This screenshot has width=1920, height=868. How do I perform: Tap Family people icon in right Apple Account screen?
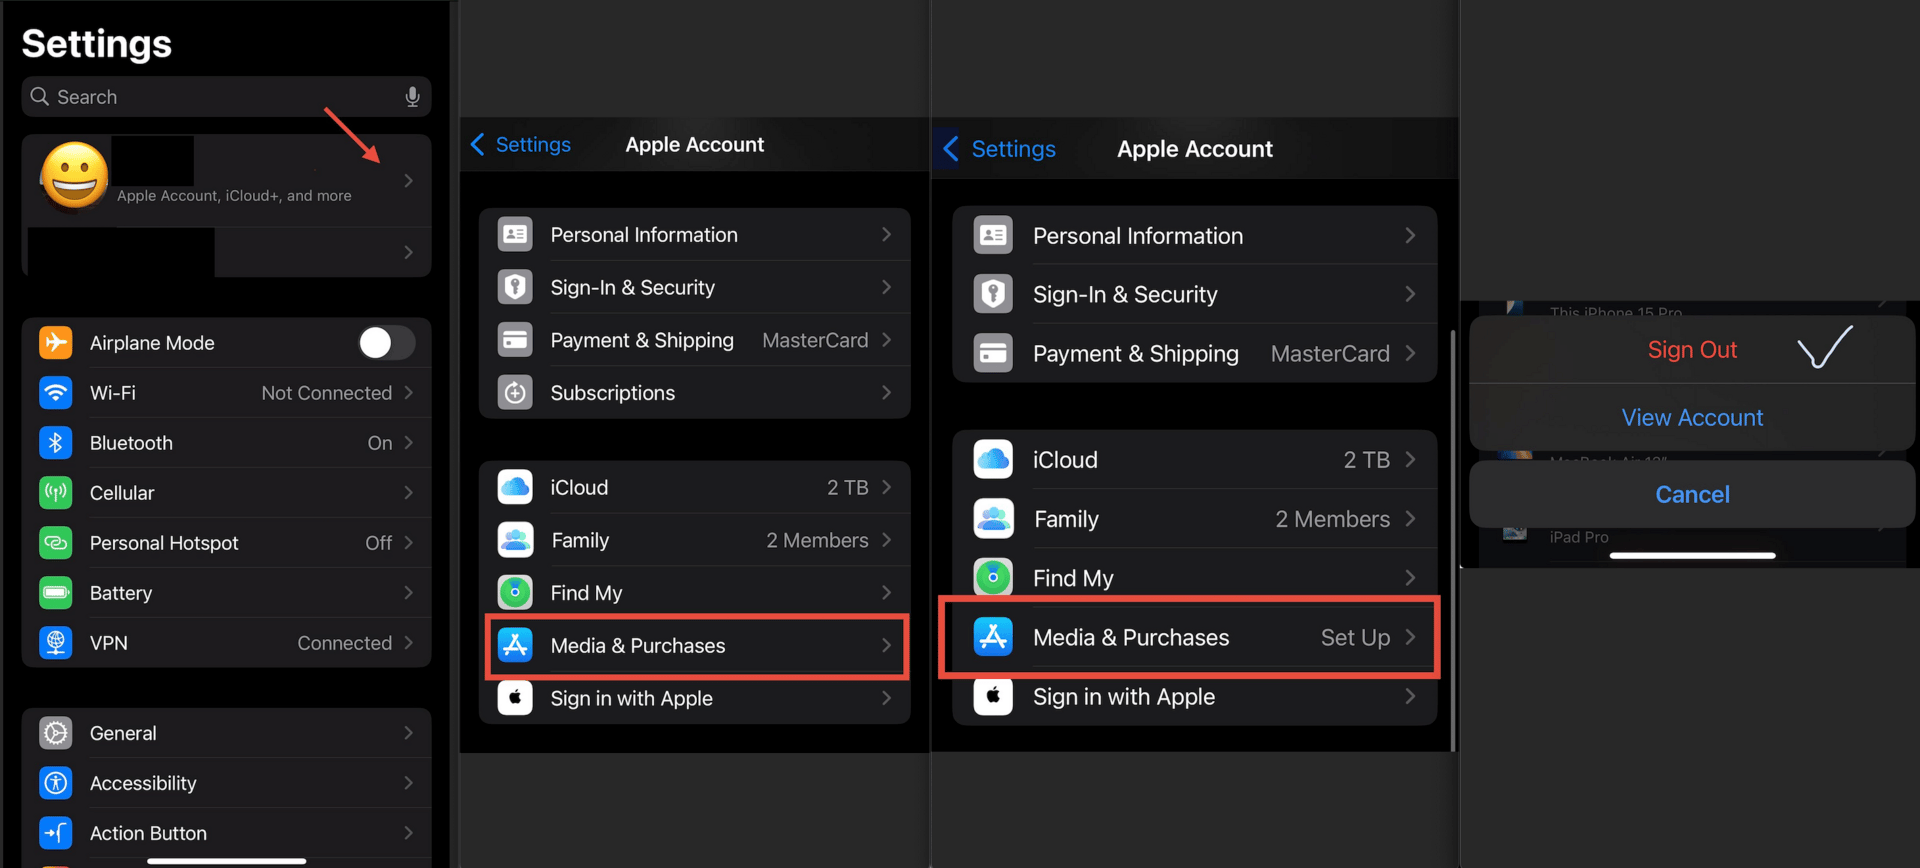993,519
